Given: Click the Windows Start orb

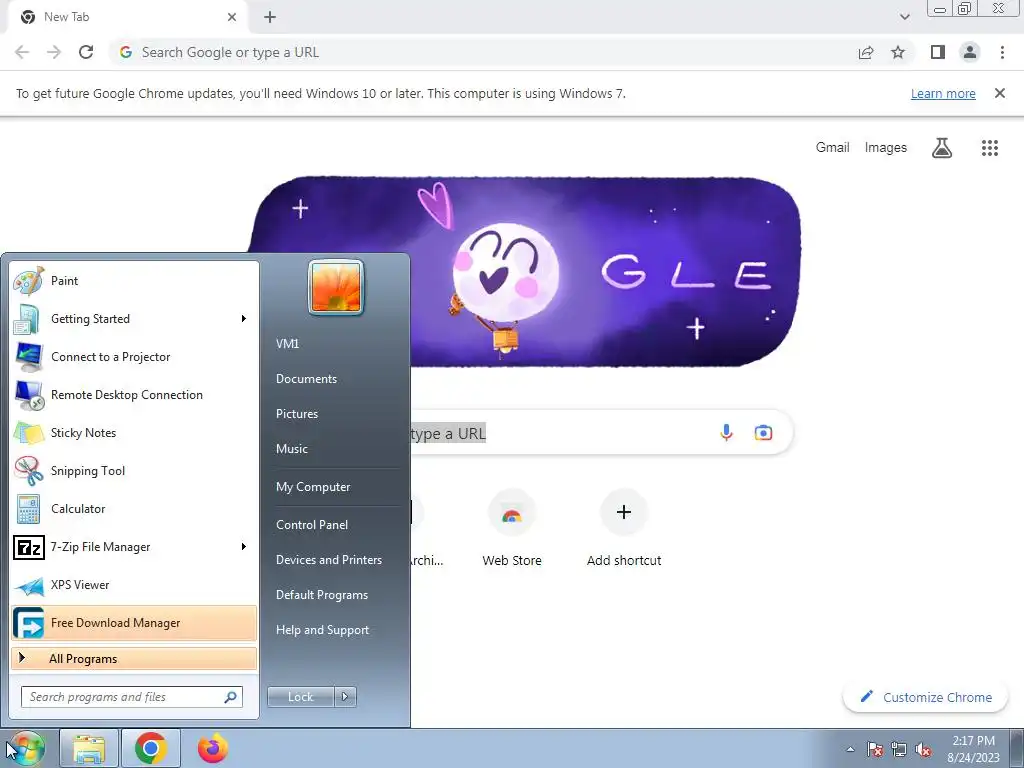Looking at the screenshot, I should click(x=25, y=748).
